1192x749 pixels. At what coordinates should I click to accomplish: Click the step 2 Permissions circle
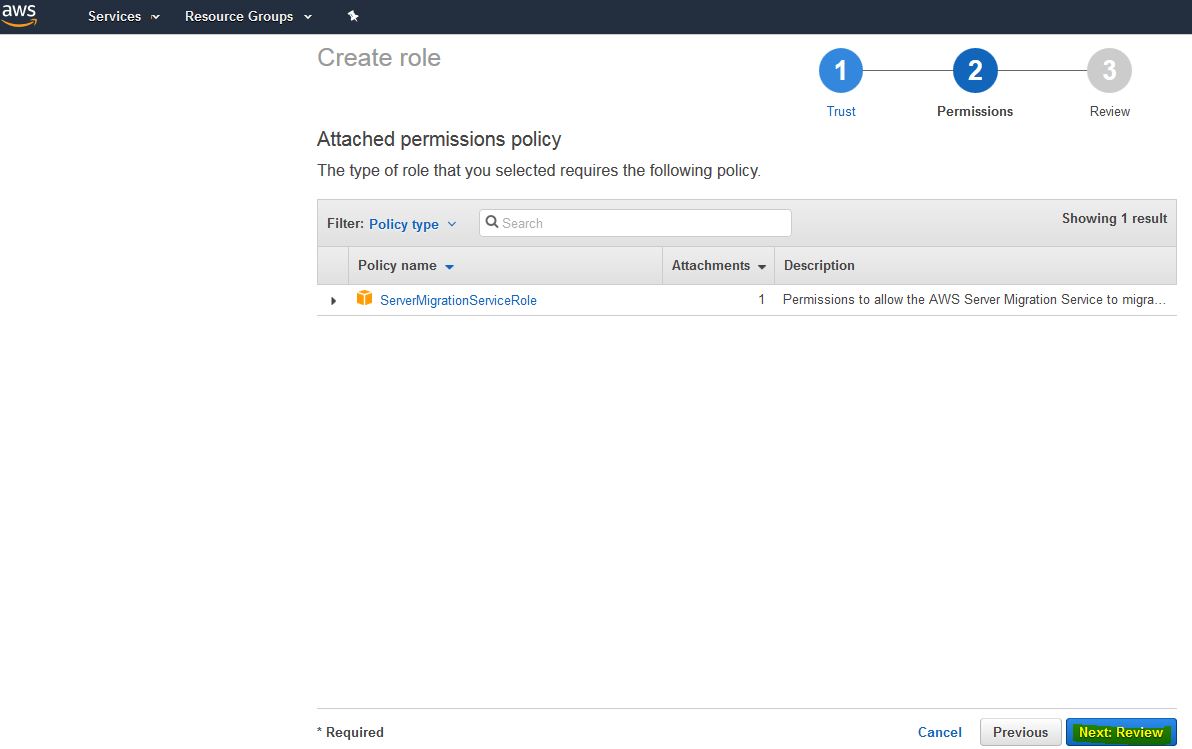[x=975, y=71]
